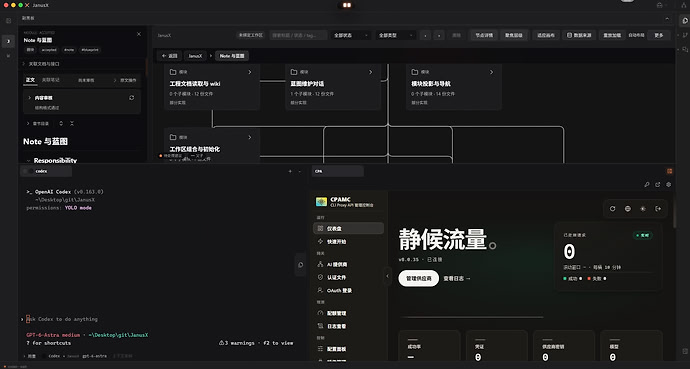Image resolution: width=690 pixels, height=369 pixels.
Task: Open the 工程文档读取与 wiki module chevron
Action: [x=250, y=72]
